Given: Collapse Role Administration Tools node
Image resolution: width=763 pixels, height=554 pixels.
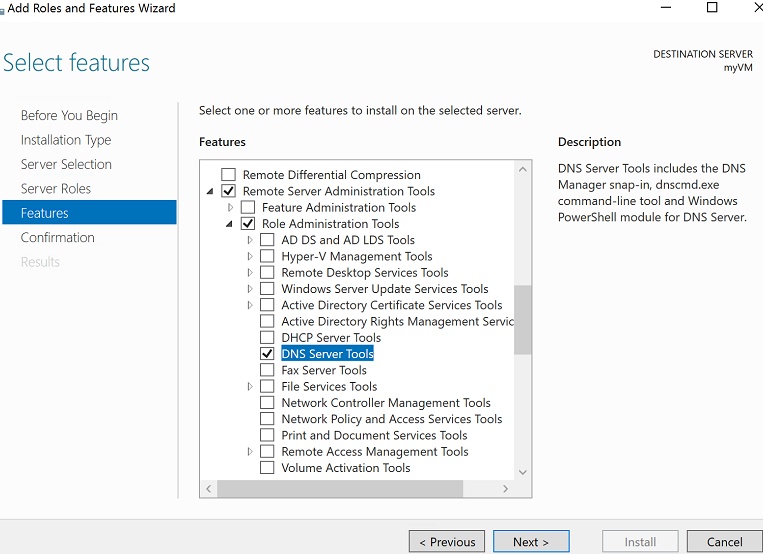Looking at the screenshot, I should [229, 224].
